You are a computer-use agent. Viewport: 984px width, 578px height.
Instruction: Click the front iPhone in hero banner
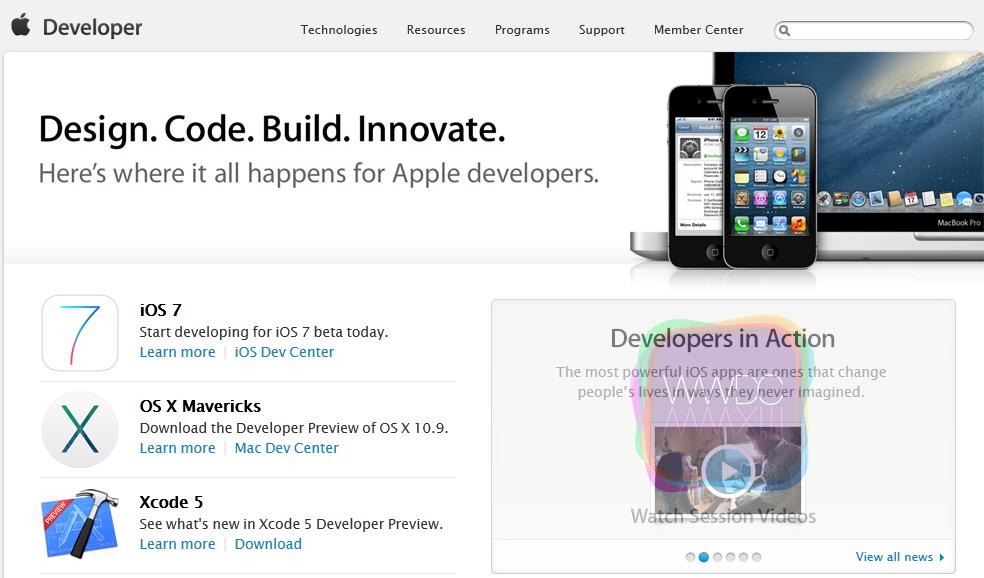[x=770, y=177]
